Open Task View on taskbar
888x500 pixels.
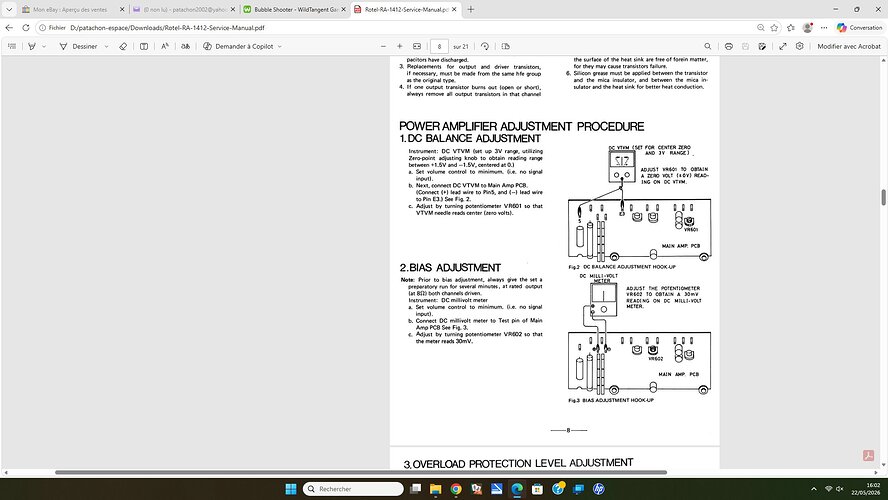[x=415, y=489]
